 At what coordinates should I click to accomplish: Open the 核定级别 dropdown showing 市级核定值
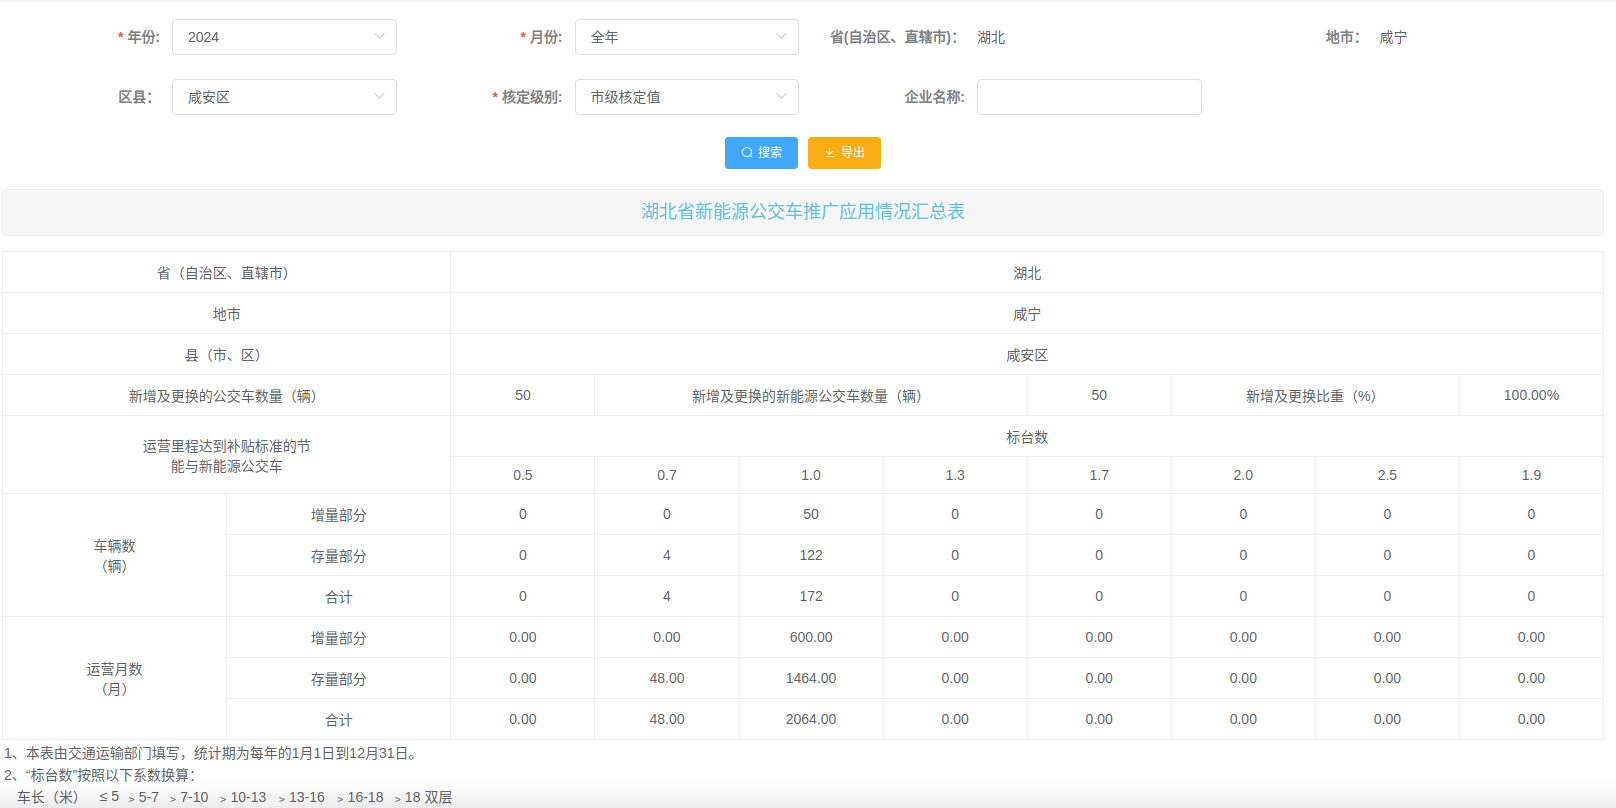pyautogui.click(x=686, y=97)
